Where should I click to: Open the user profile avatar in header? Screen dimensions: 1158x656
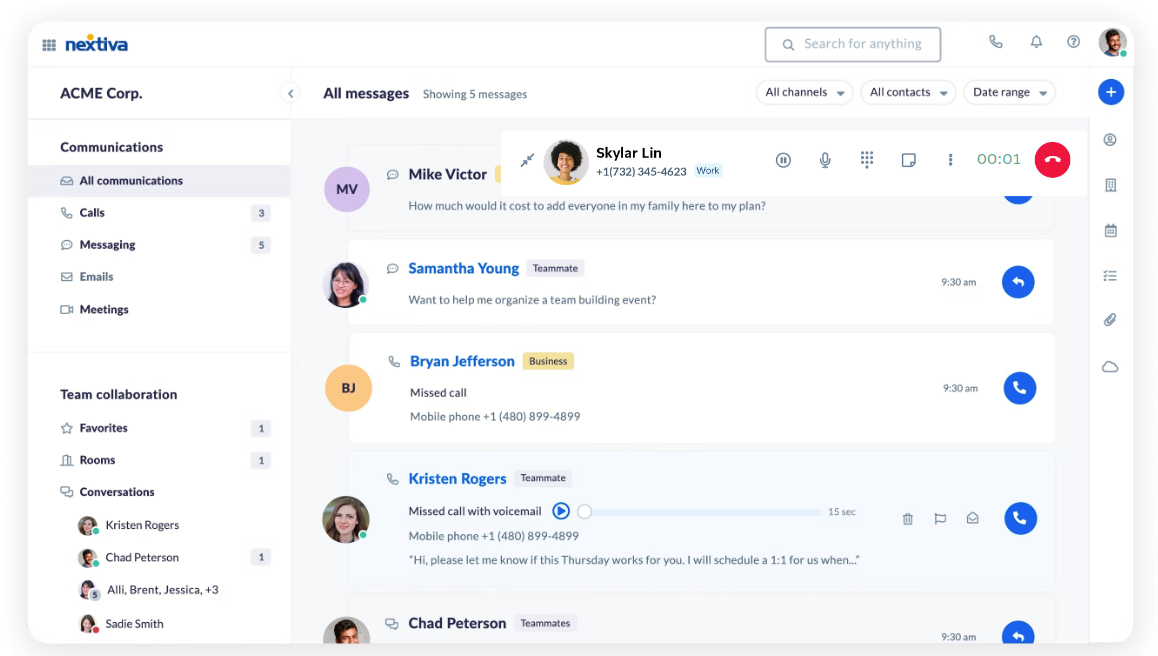coord(1112,42)
